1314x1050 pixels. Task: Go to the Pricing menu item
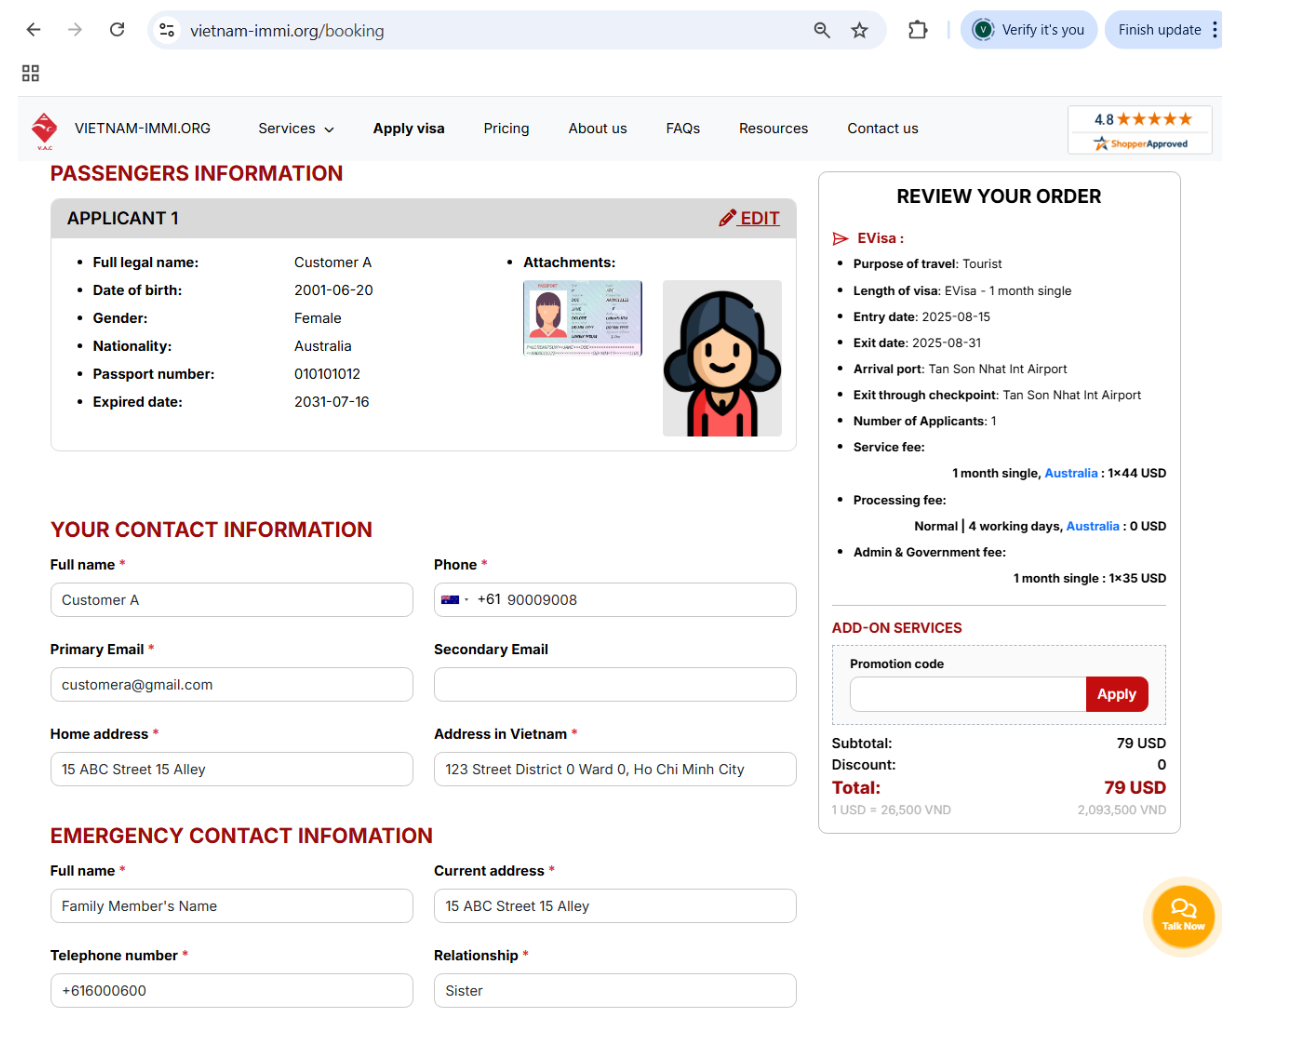[x=506, y=129]
